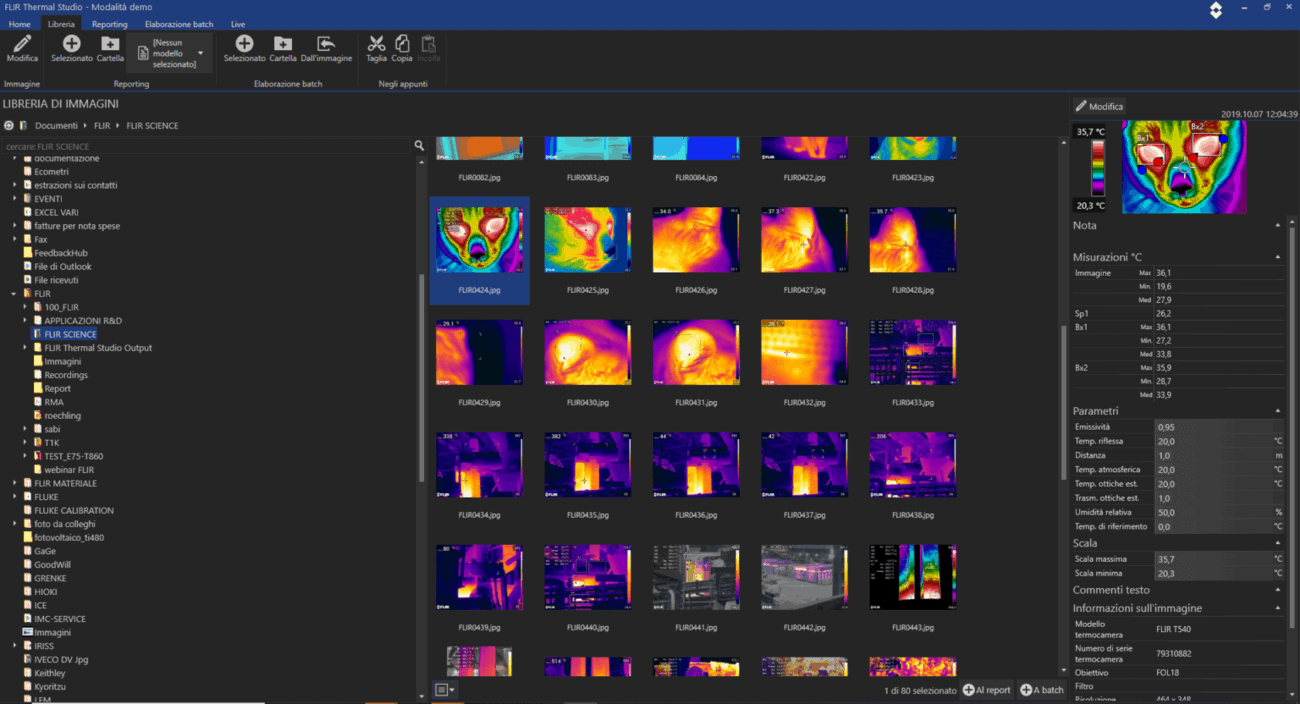The height and width of the screenshot is (704, 1300).
Task: Switch to the Reporting tab
Action: (x=109, y=24)
